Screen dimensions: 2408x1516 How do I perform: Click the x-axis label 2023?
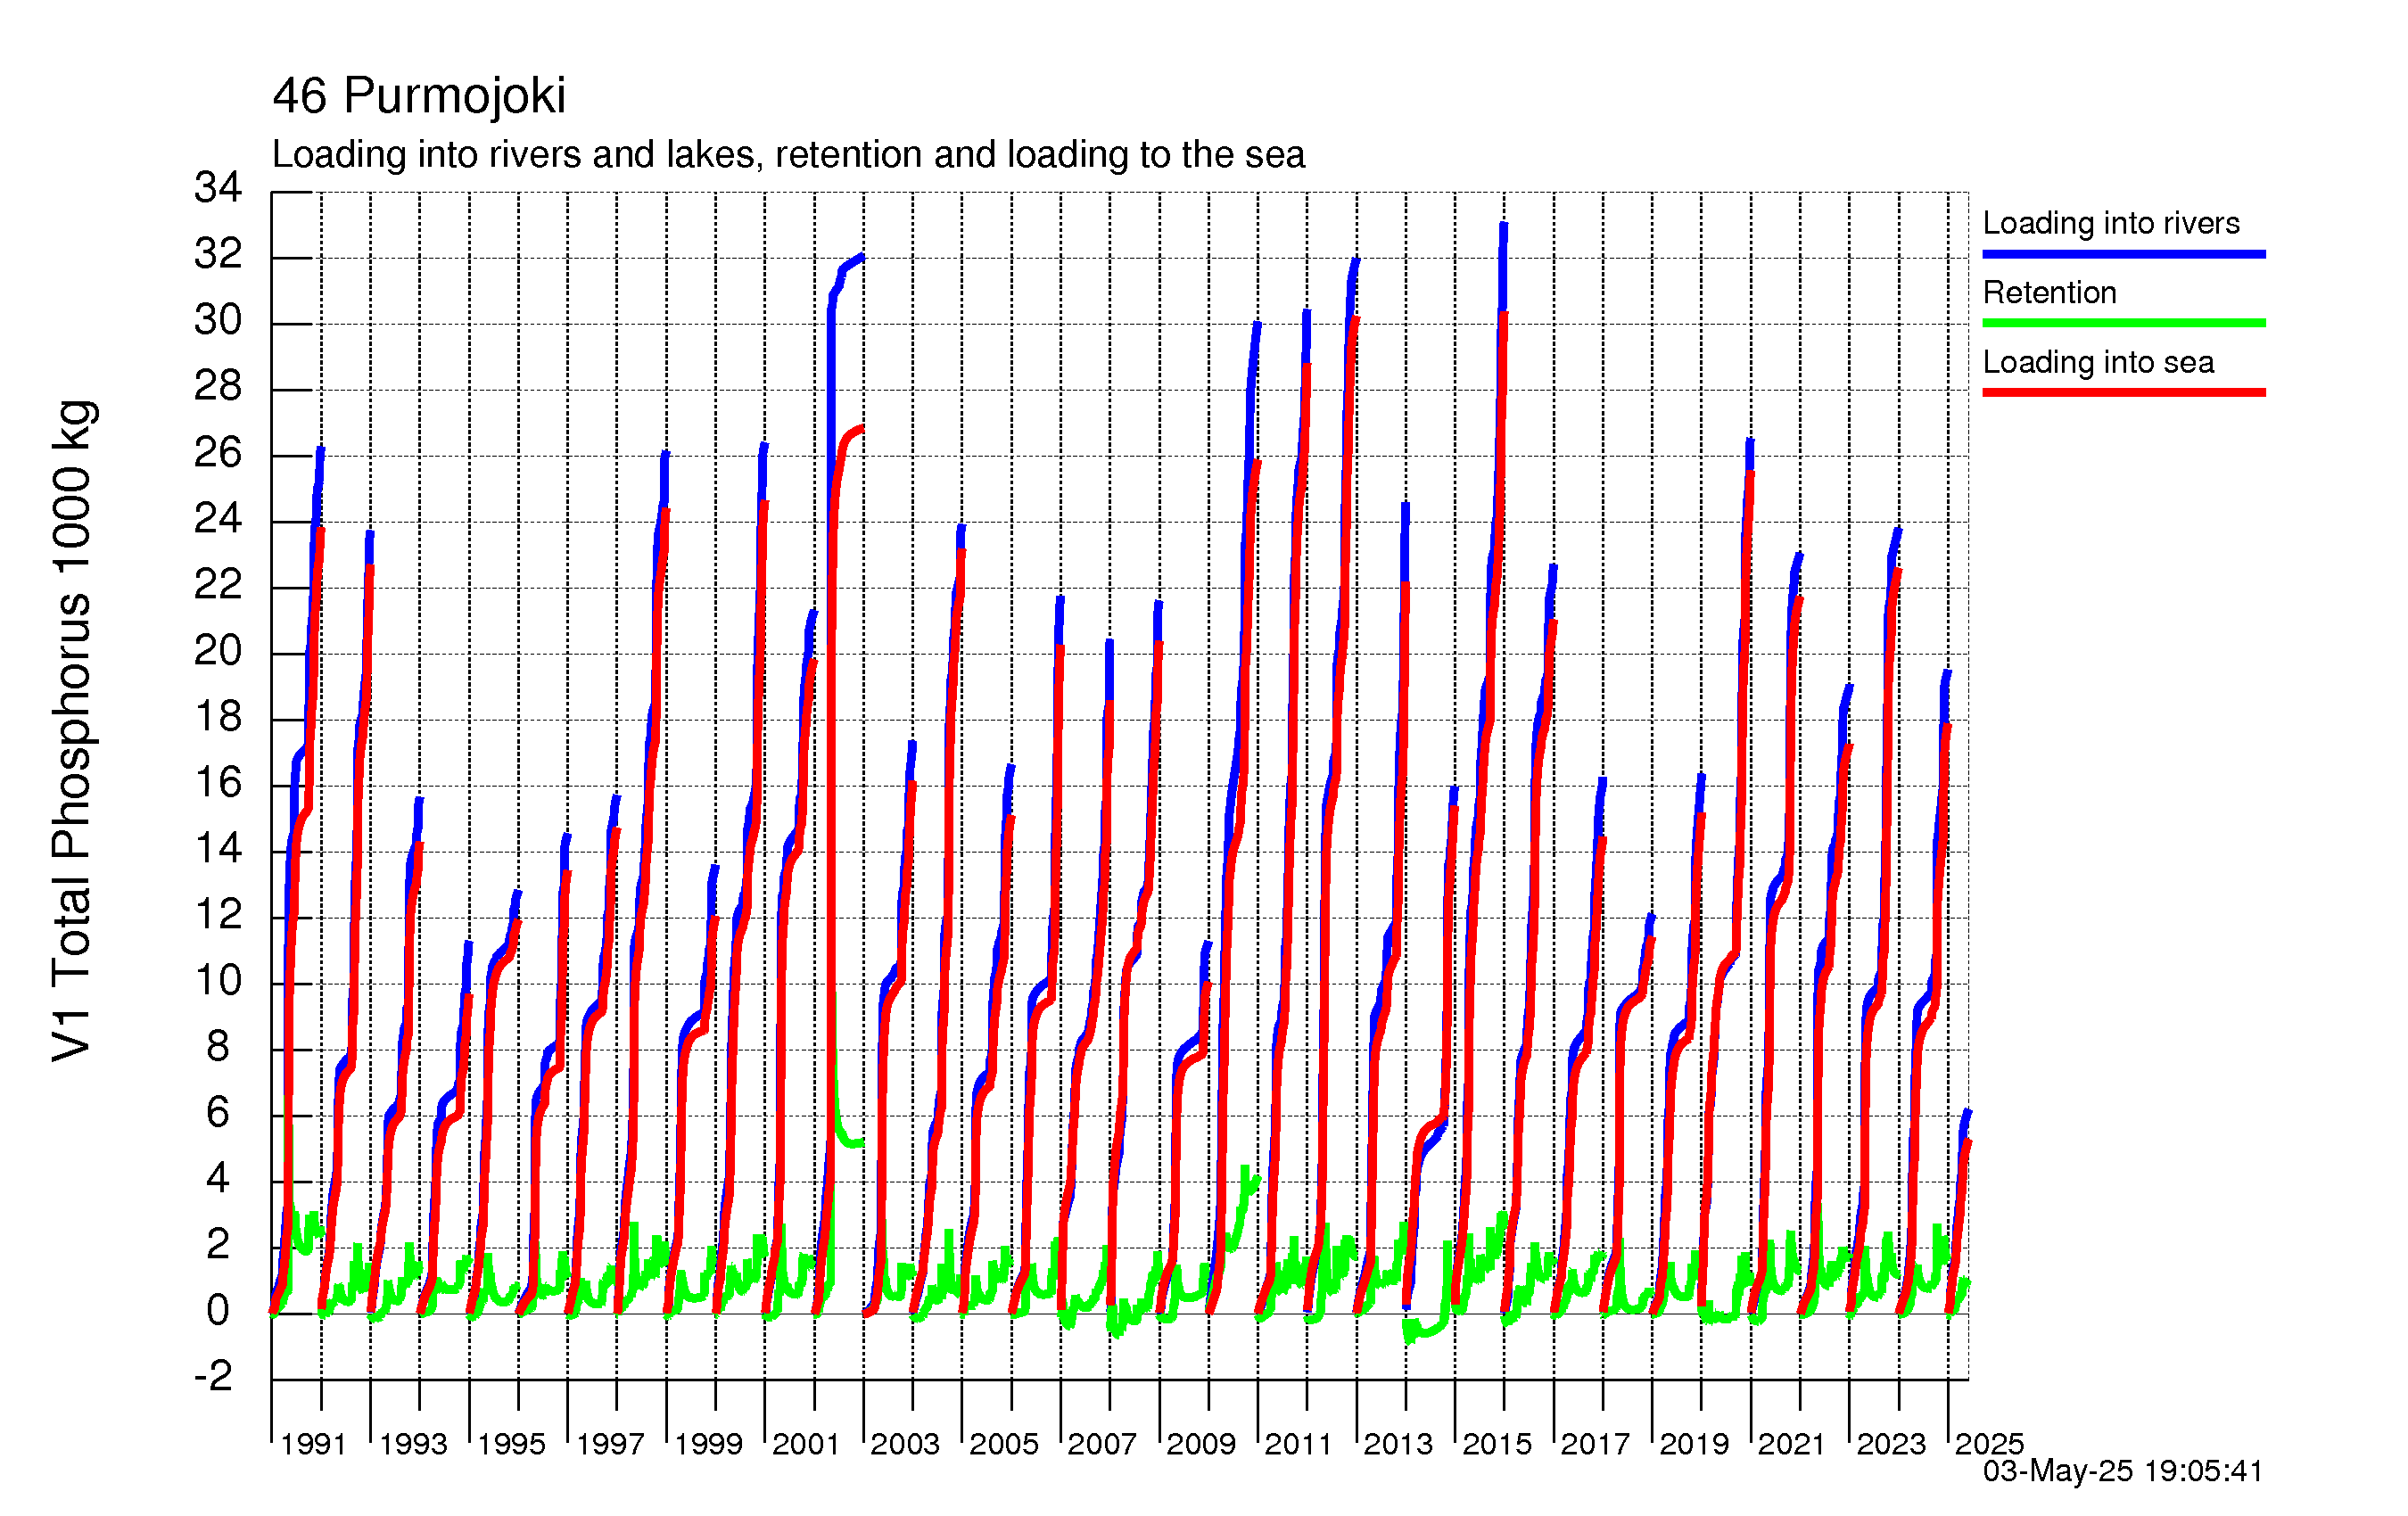1891,1444
